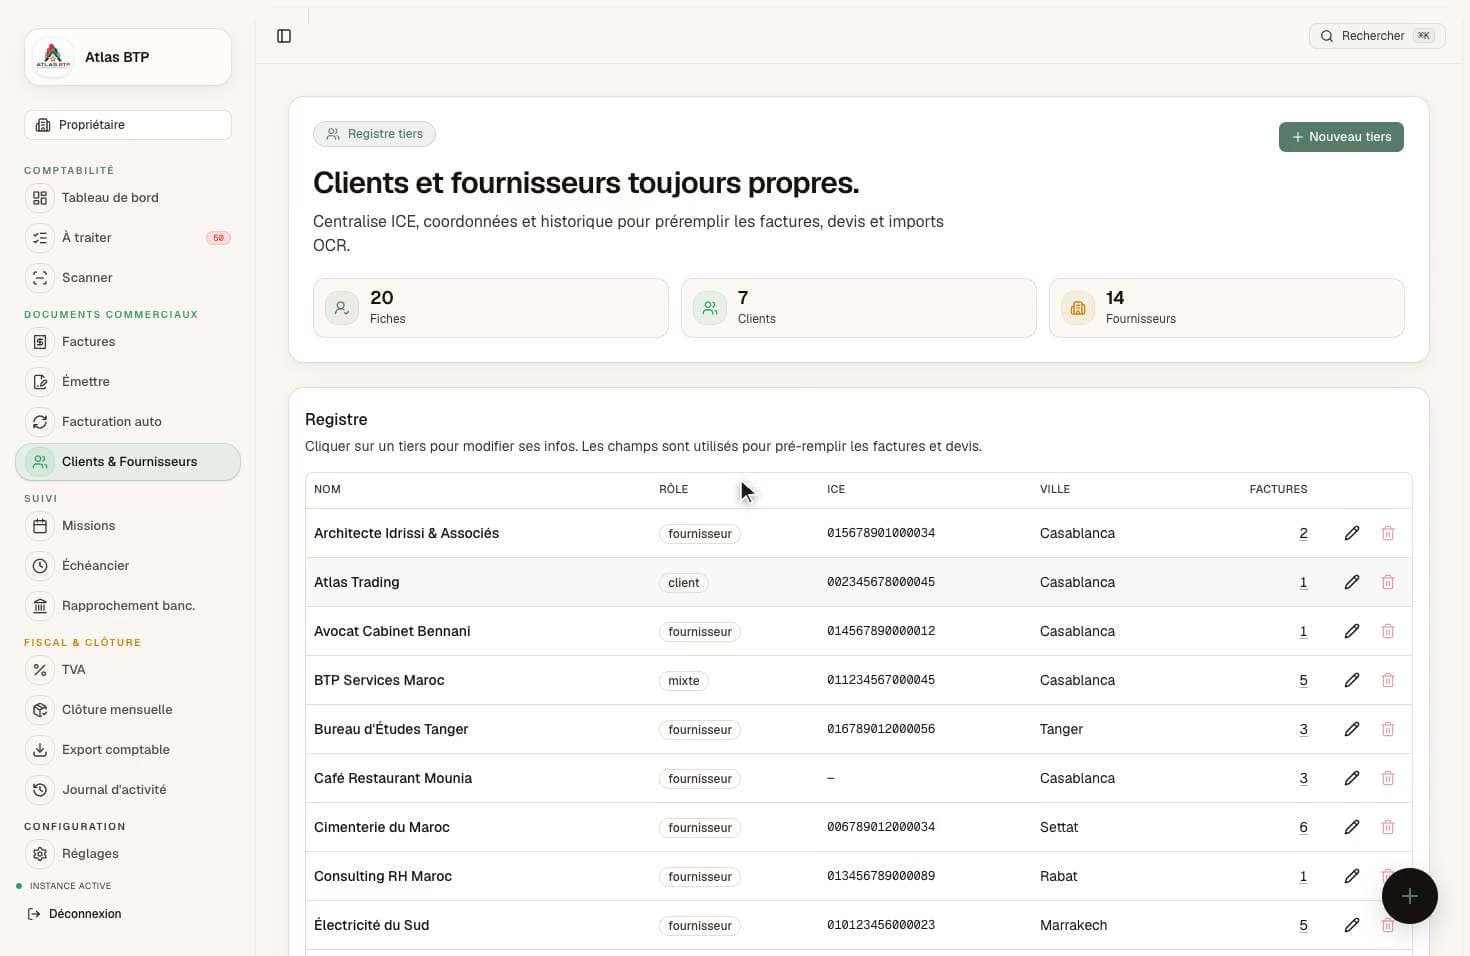Click the Export comptable download icon
The image size is (1470, 956).
(40, 750)
